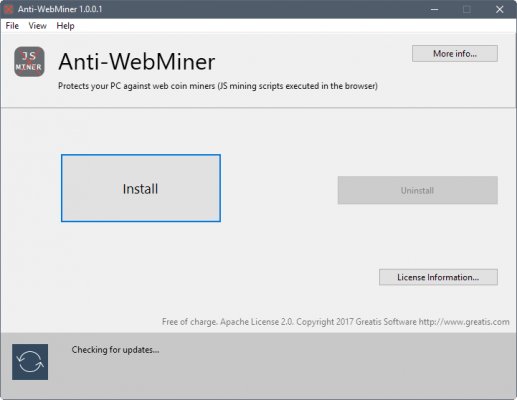Click the JS Miner application logo
The image size is (517, 400).
[29, 62]
